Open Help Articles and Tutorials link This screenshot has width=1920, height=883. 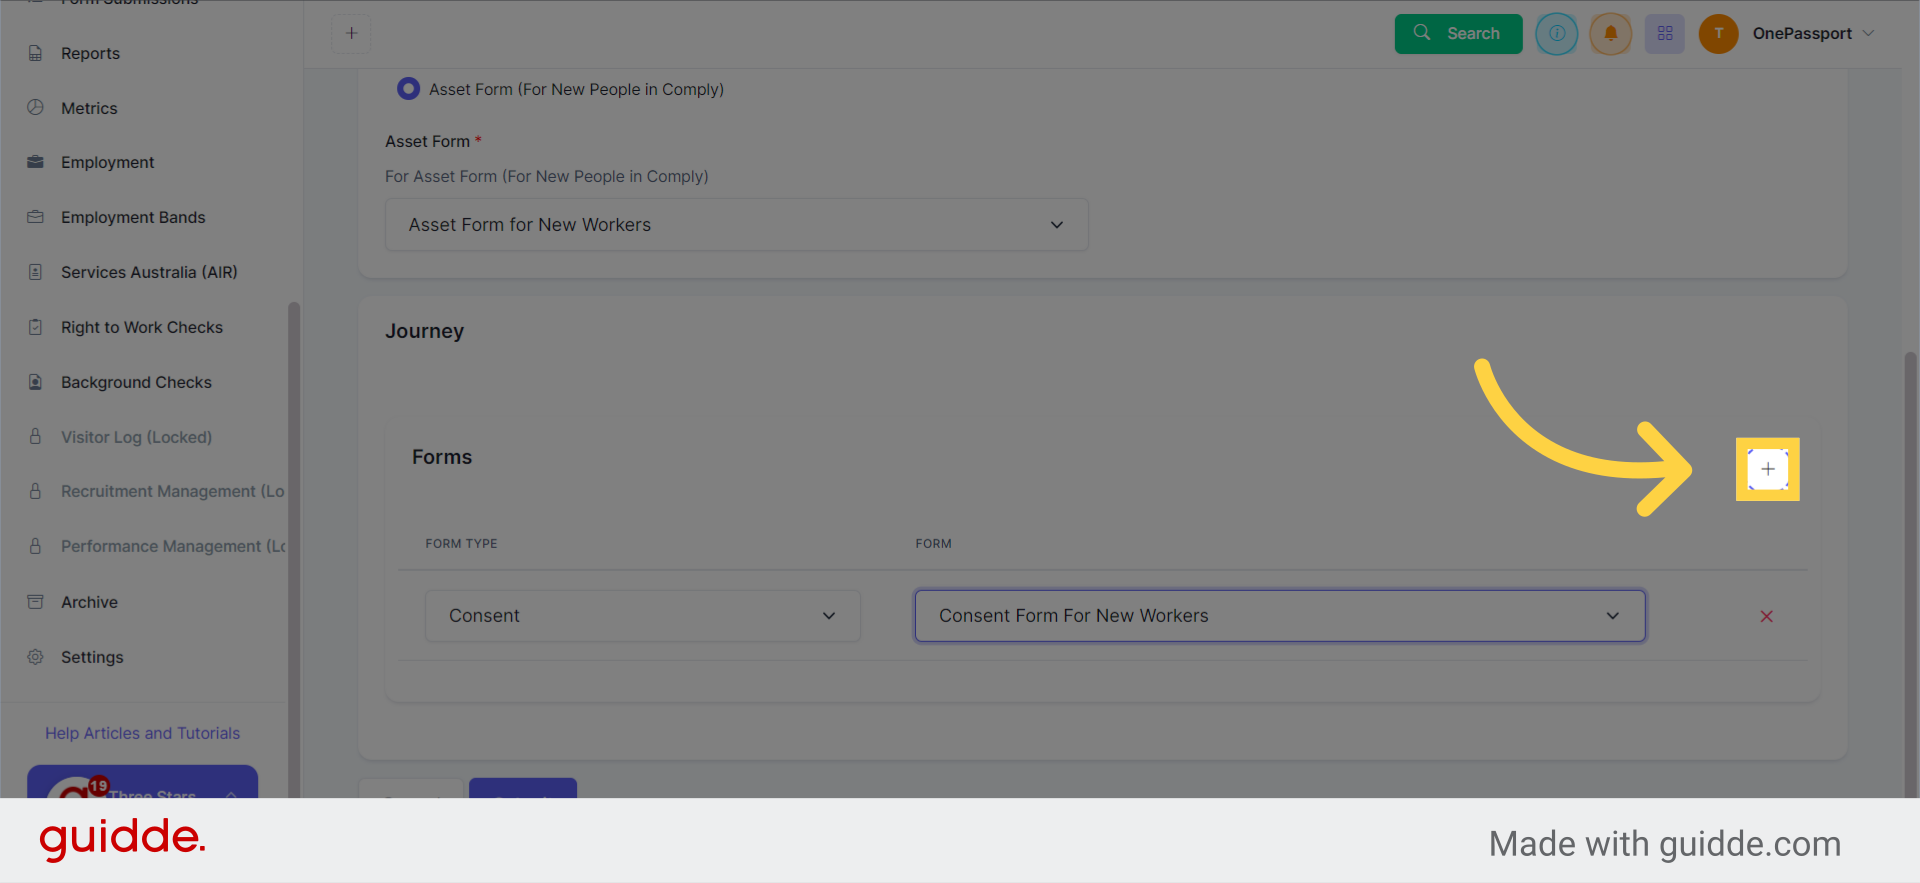point(142,733)
